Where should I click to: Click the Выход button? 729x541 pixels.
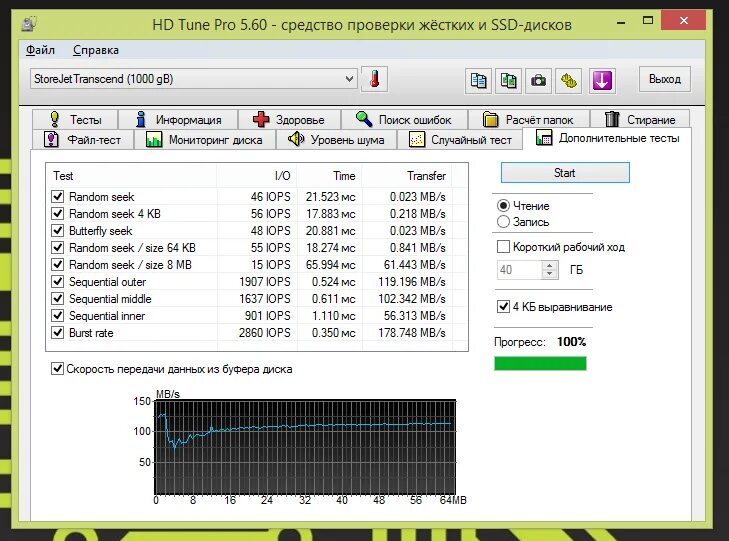pyautogui.click(x=665, y=79)
